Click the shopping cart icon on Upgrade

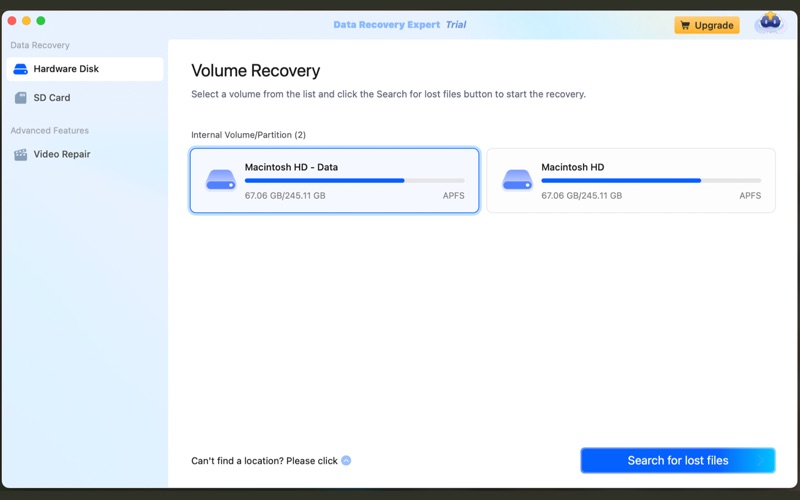point(685,25)
